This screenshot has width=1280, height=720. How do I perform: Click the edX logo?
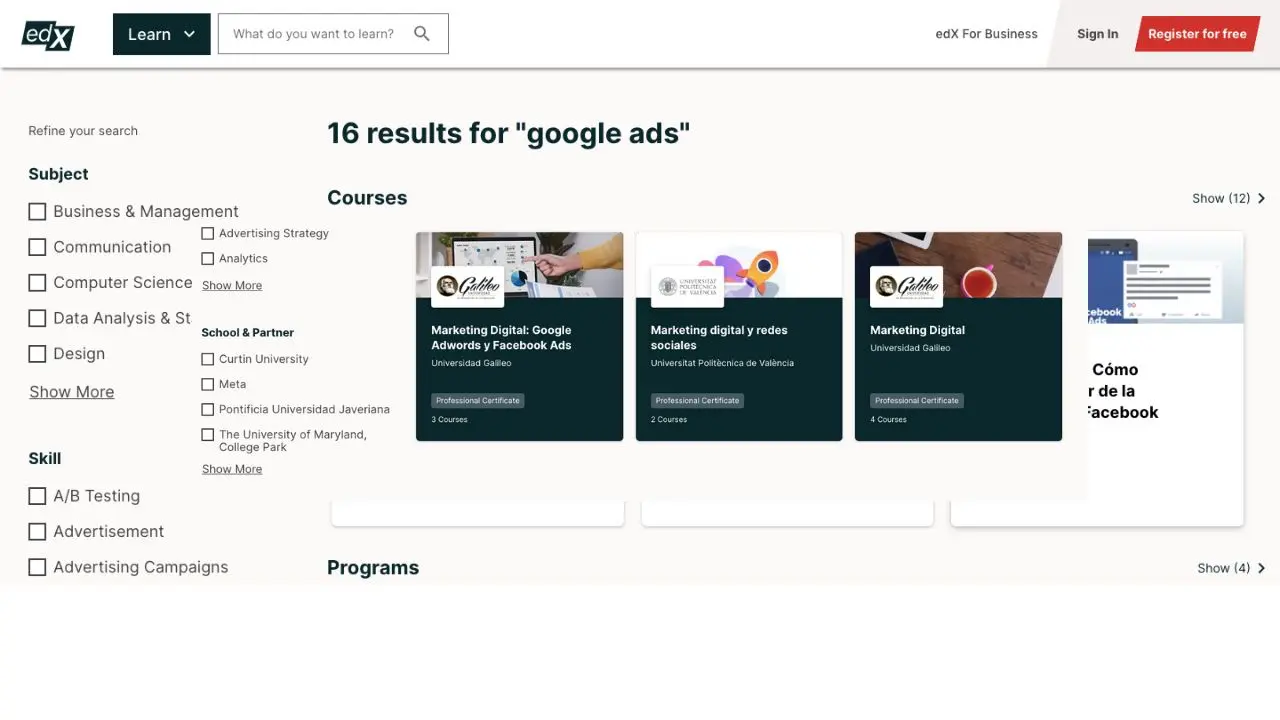pyautogui.click(x=48, y=34)
